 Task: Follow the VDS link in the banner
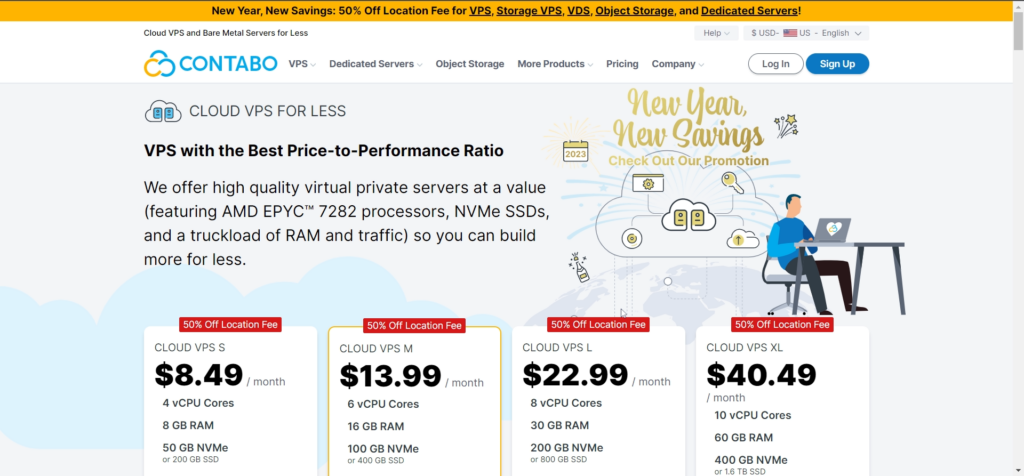[x=578, y=10]
